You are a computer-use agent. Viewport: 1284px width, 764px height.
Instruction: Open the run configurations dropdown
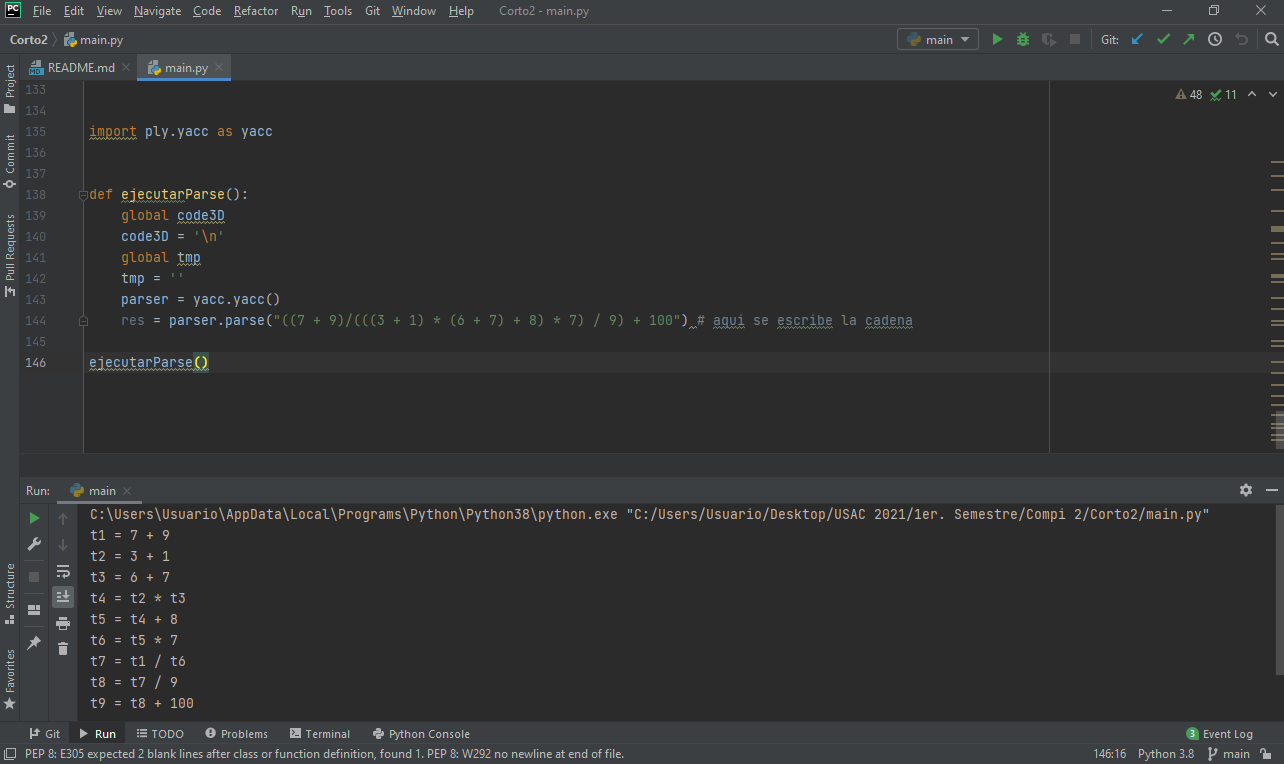tap(937, 38)
